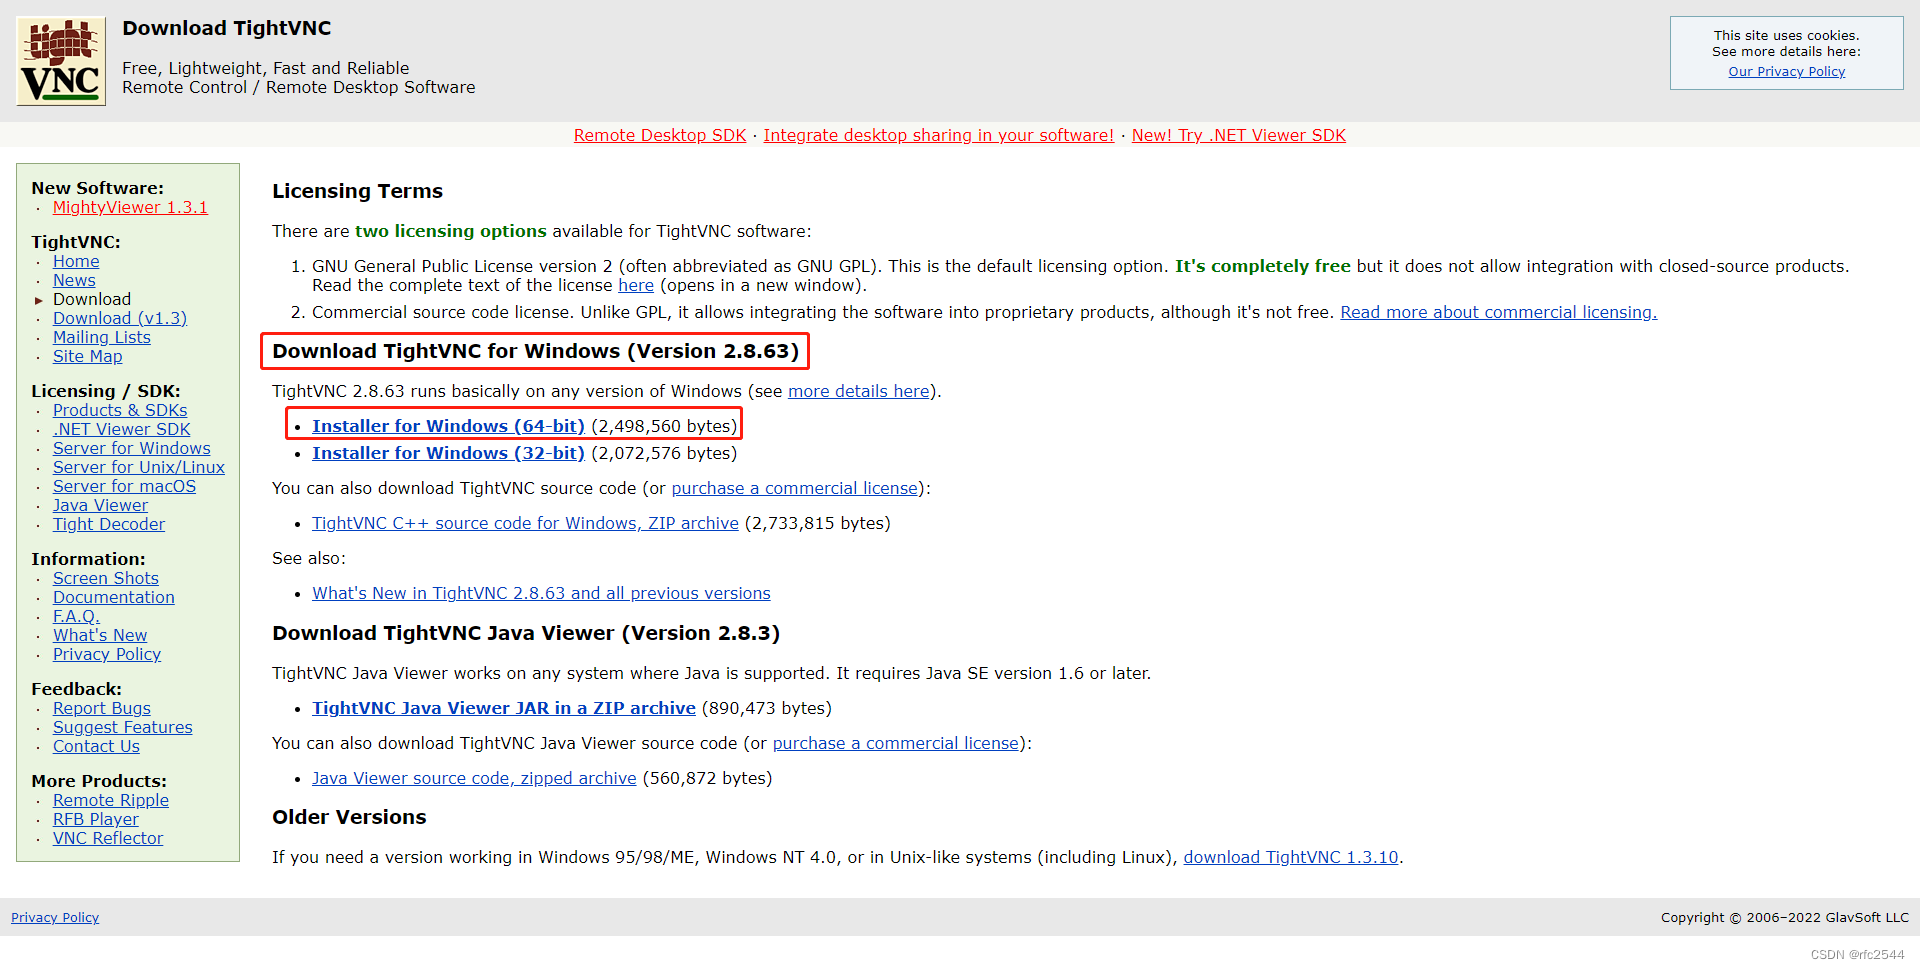Open Our Privacy Policy link in cookie notice
This screenshot has width=1920, height=969.
tap(1786, 72)
